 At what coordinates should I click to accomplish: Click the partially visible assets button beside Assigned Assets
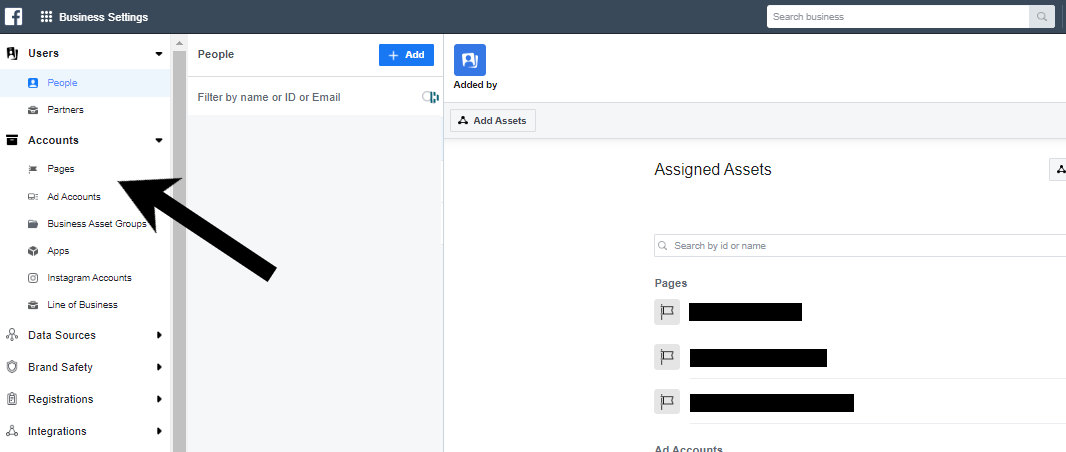tap(1058, 169)
